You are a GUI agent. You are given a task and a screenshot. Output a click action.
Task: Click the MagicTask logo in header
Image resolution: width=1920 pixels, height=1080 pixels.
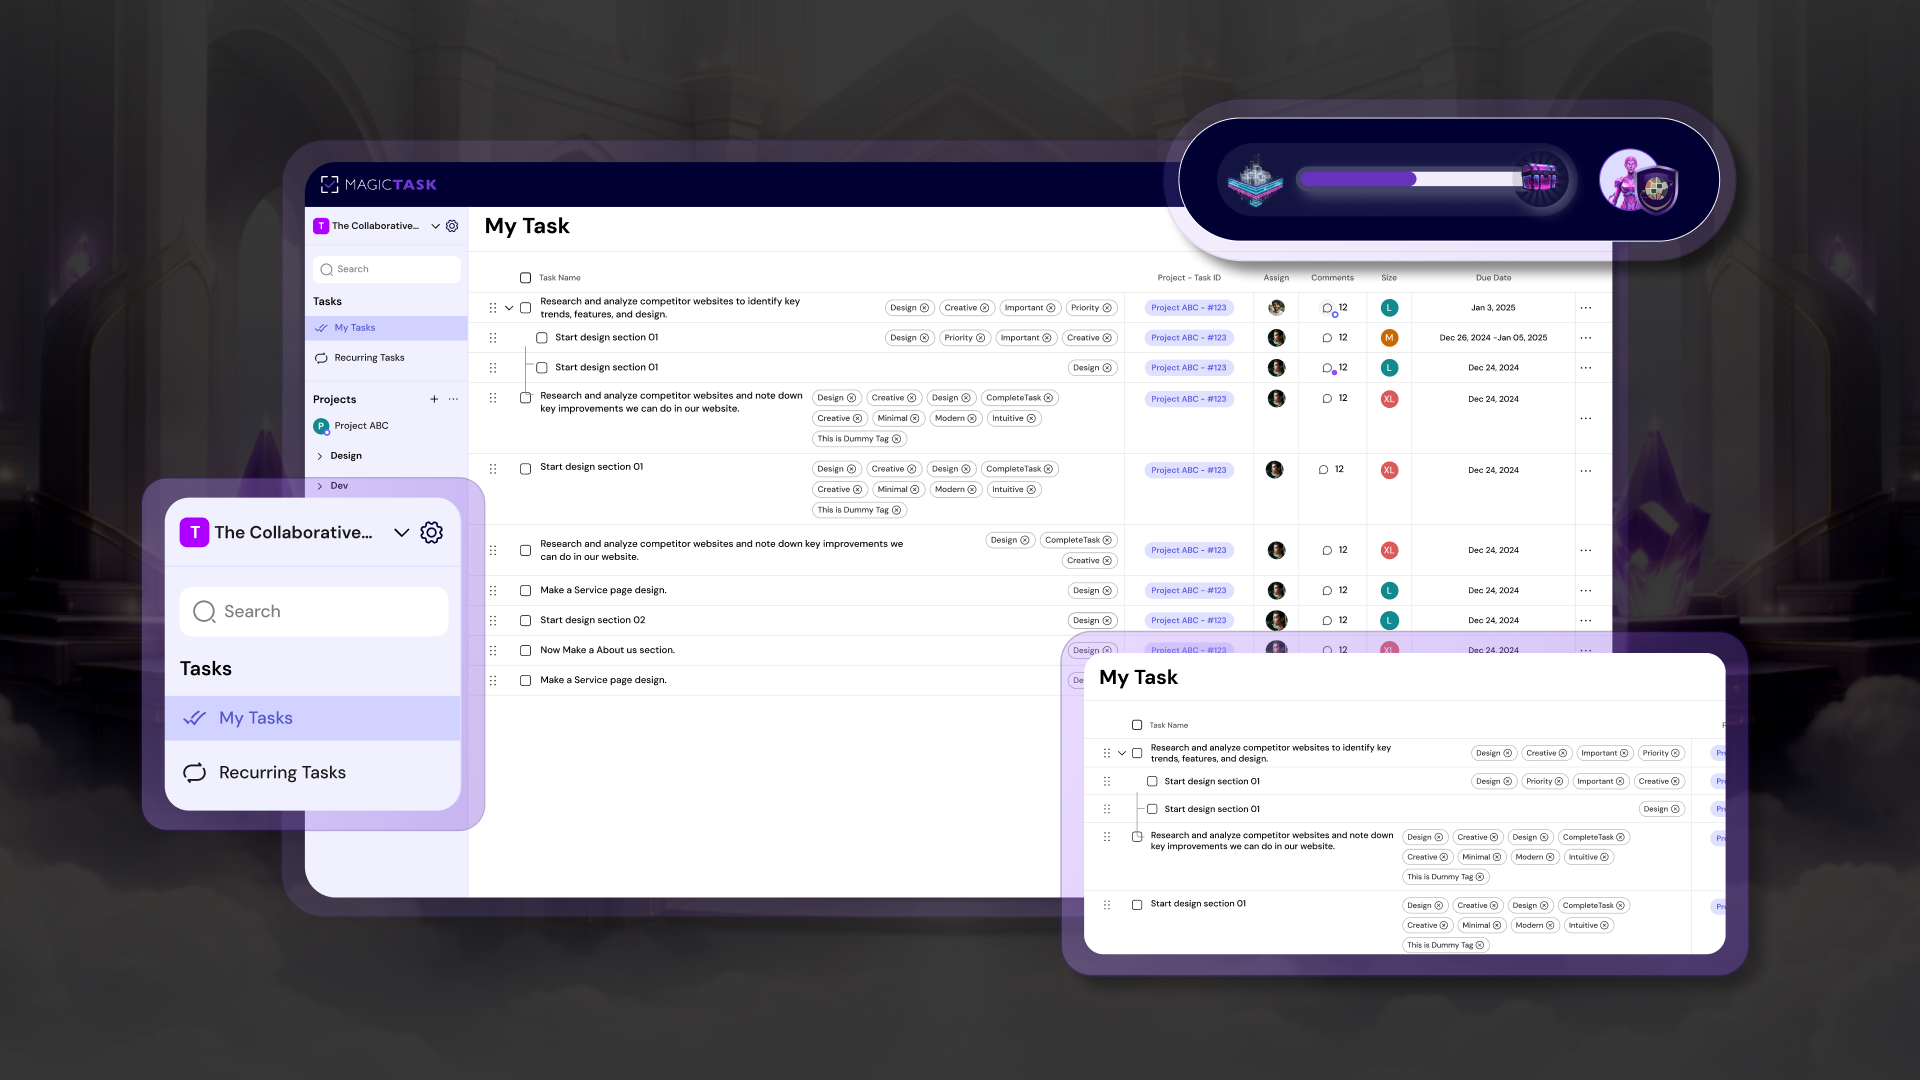(378, 184)
